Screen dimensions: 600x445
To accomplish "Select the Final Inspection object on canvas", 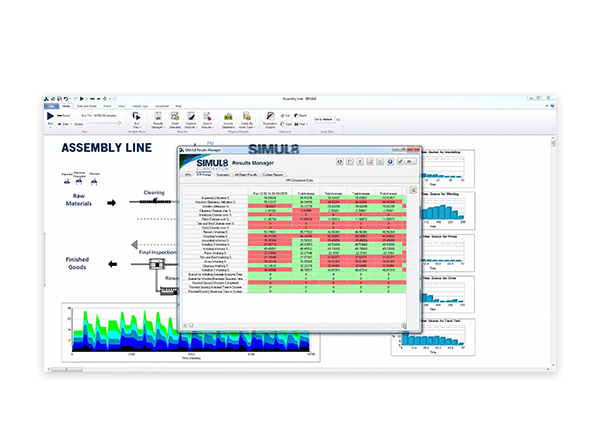I will click(155, 267).
